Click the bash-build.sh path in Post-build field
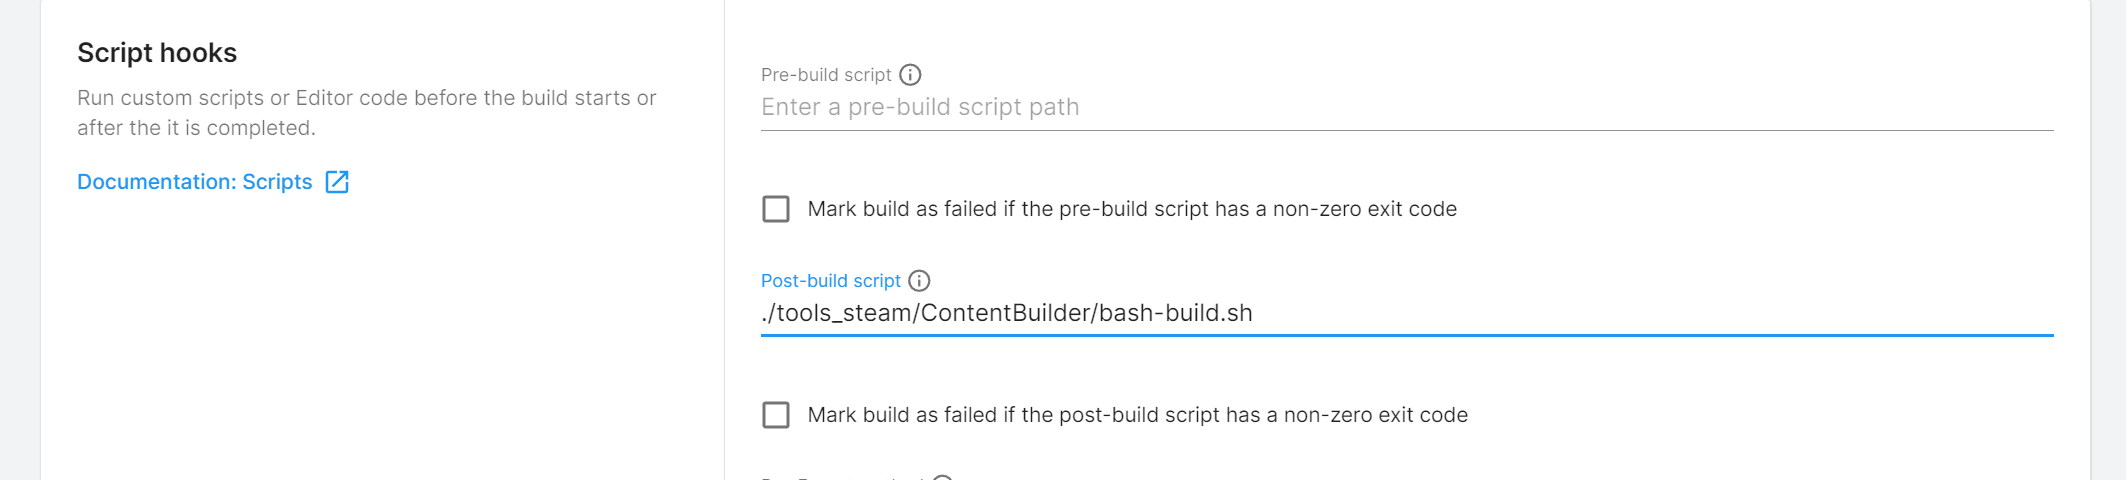2126x480 pixels. [1006, 313]
